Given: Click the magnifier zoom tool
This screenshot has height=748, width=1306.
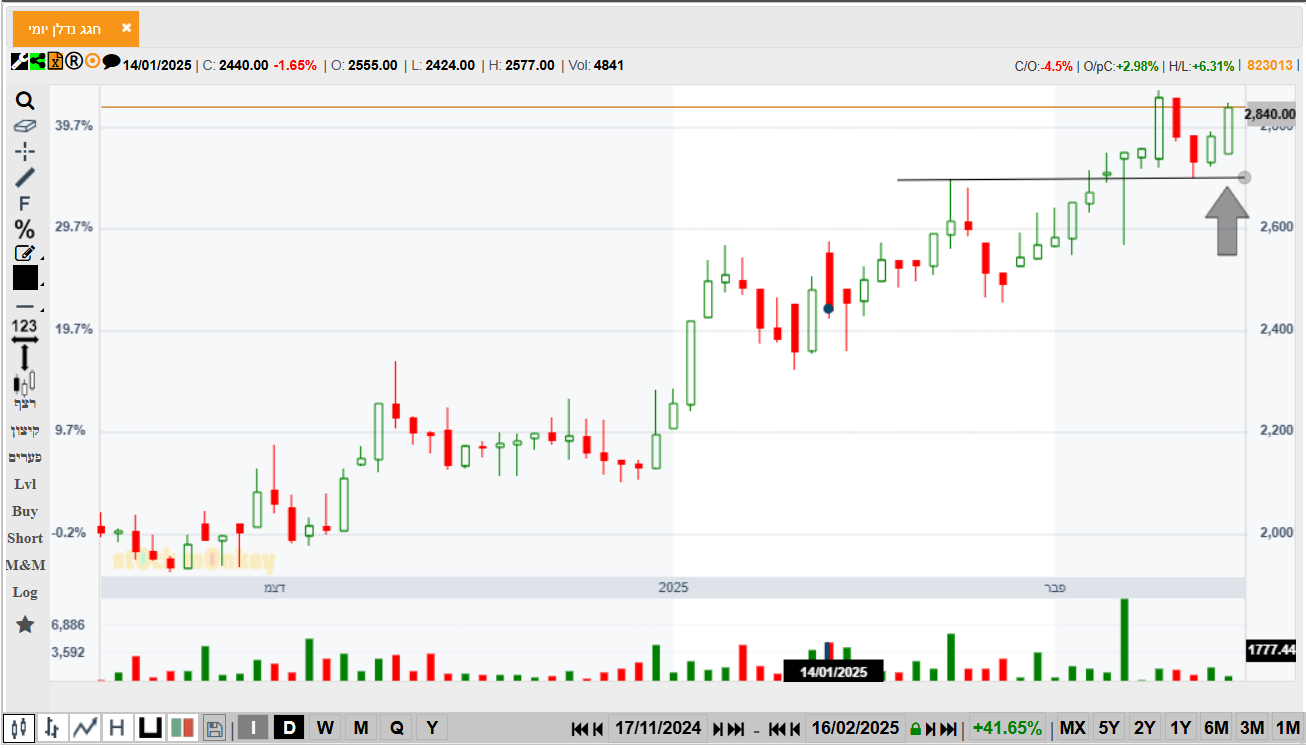Looking at the screenshot, I should (x=25, y=100).
